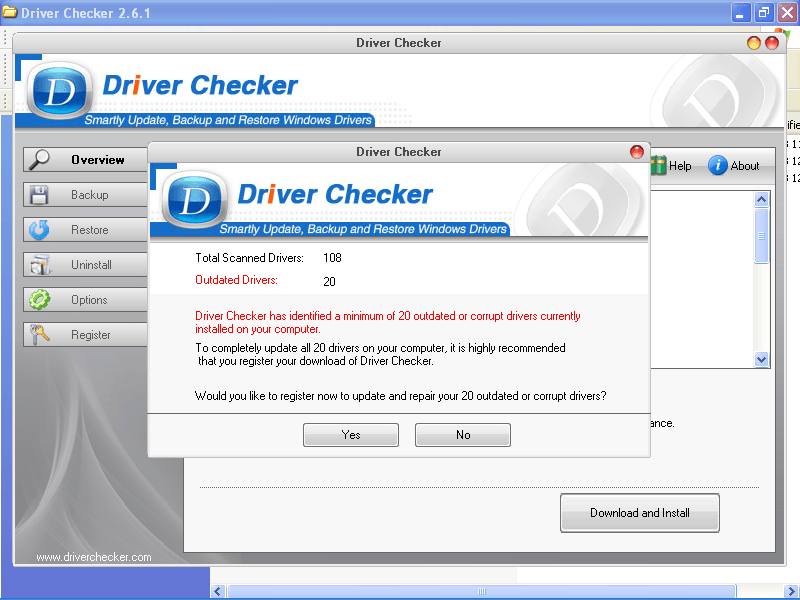Click No to decline registration
The image size is (800, 600).
tap(463, 435)
